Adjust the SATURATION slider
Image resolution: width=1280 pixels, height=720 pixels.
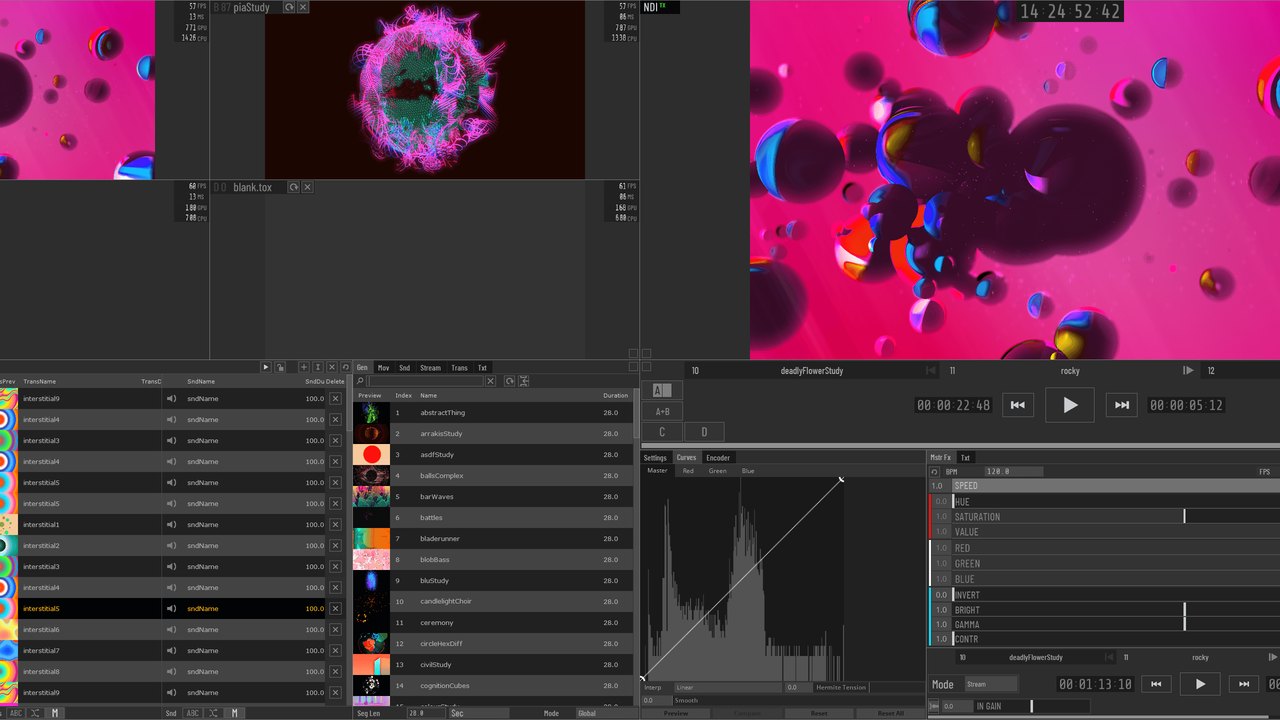(x=1116, y=517)
